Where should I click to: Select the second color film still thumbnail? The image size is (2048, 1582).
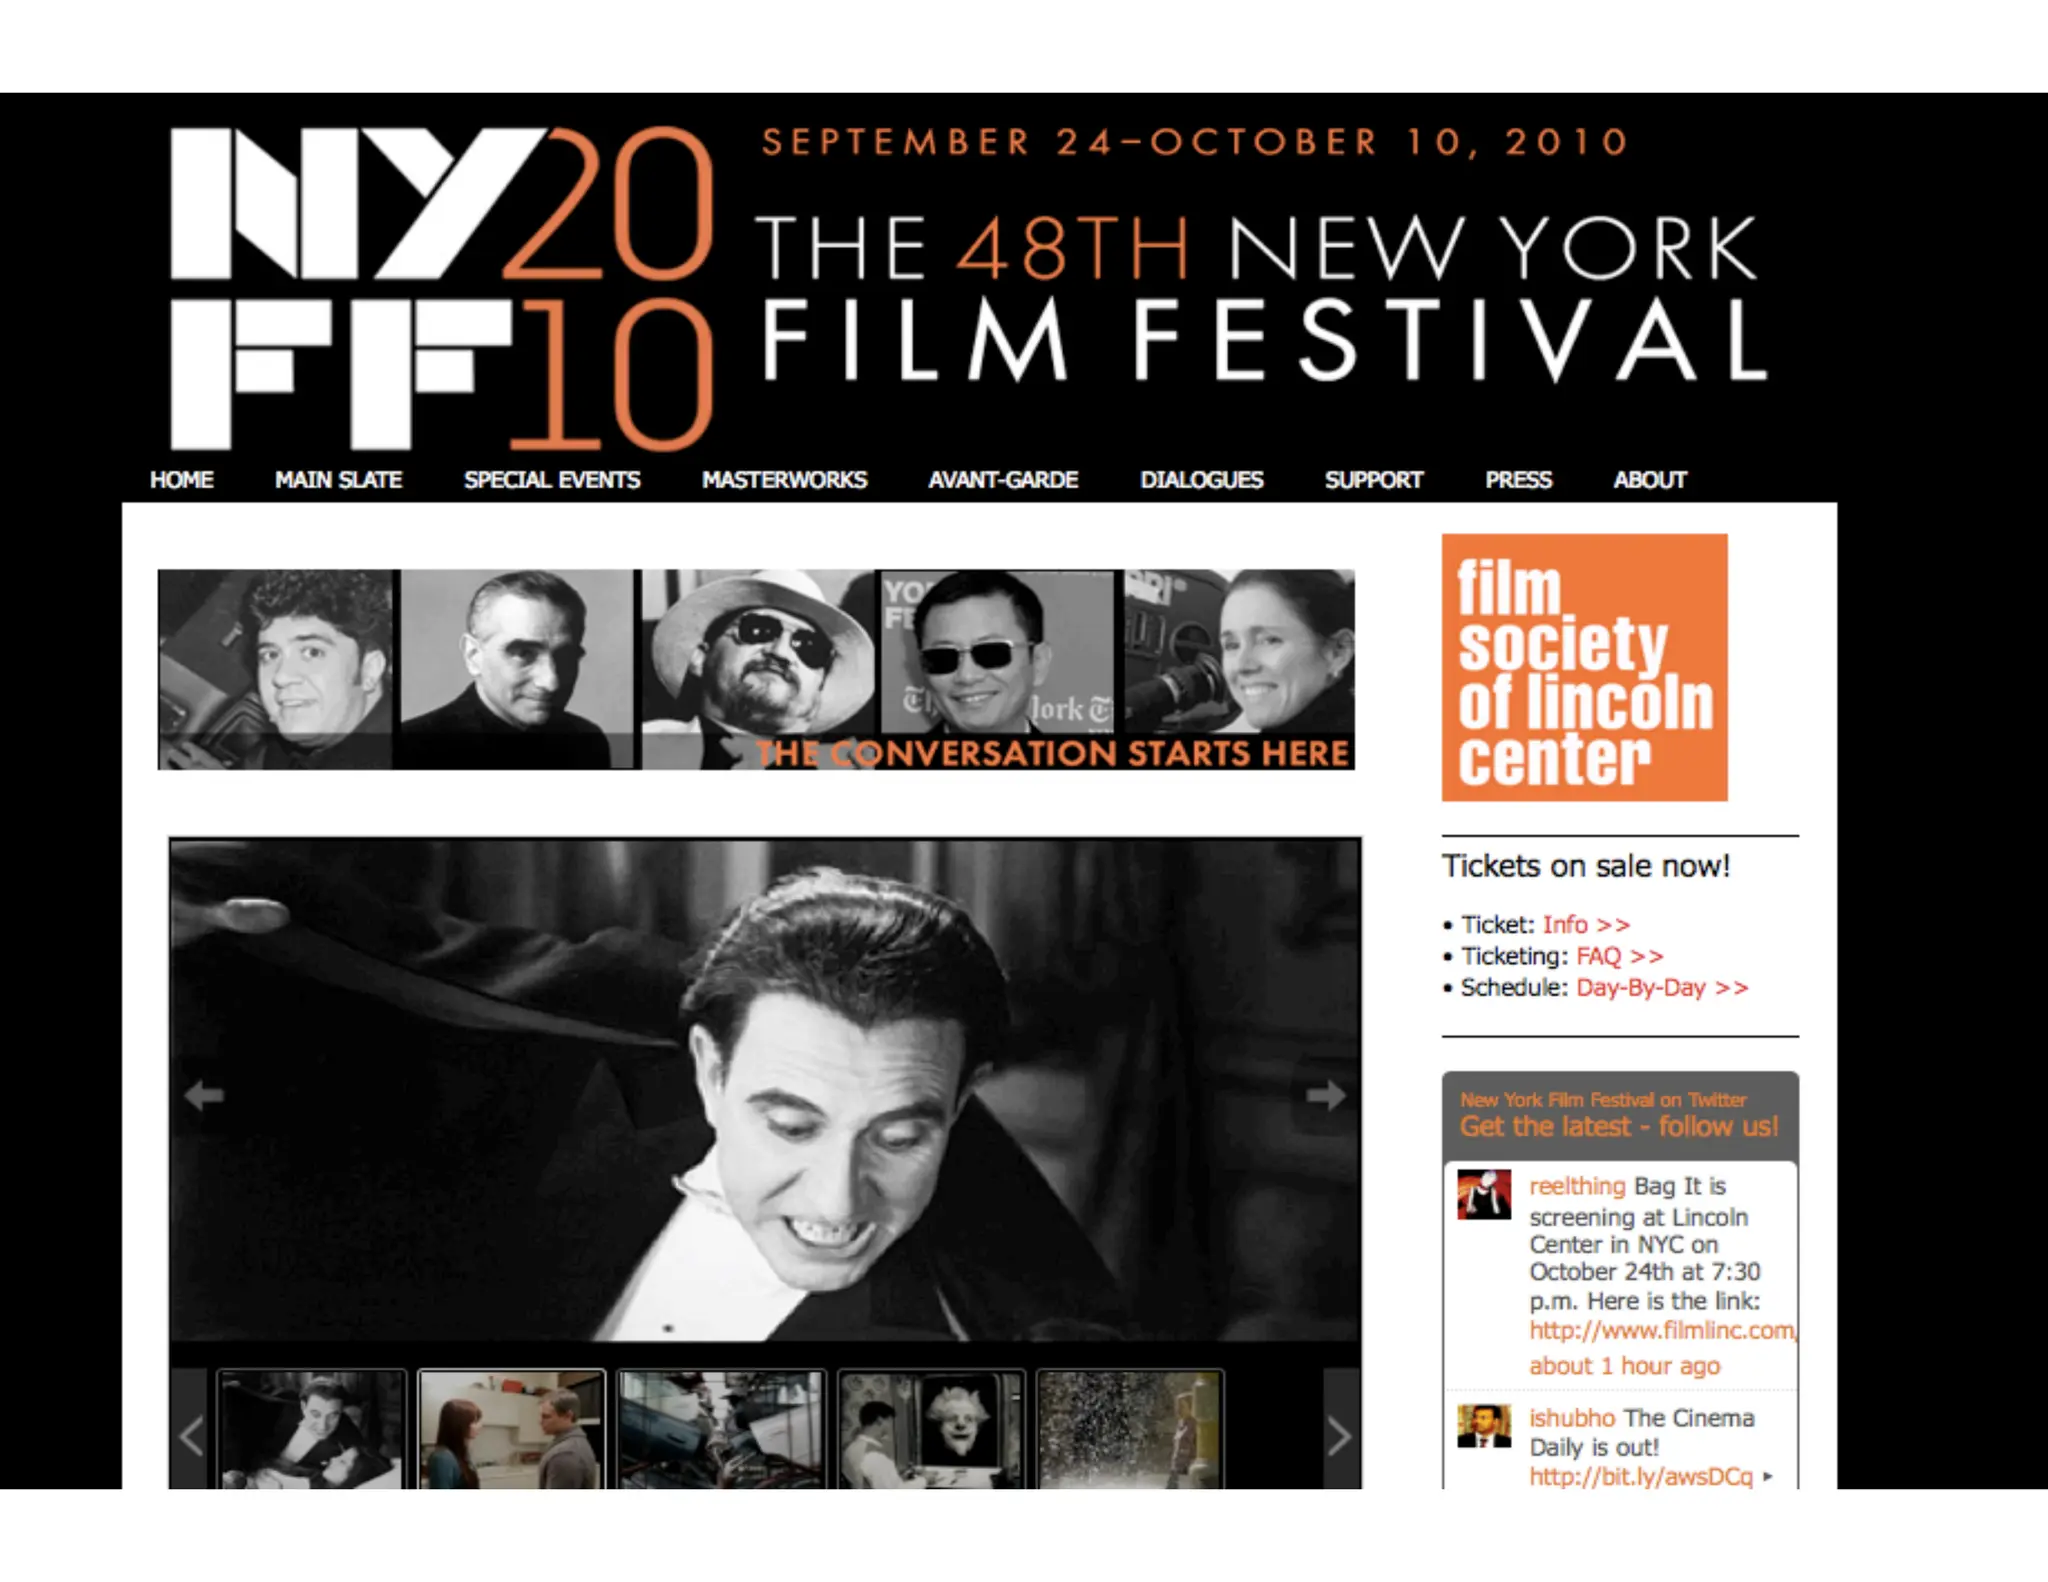click(721, 1430)
